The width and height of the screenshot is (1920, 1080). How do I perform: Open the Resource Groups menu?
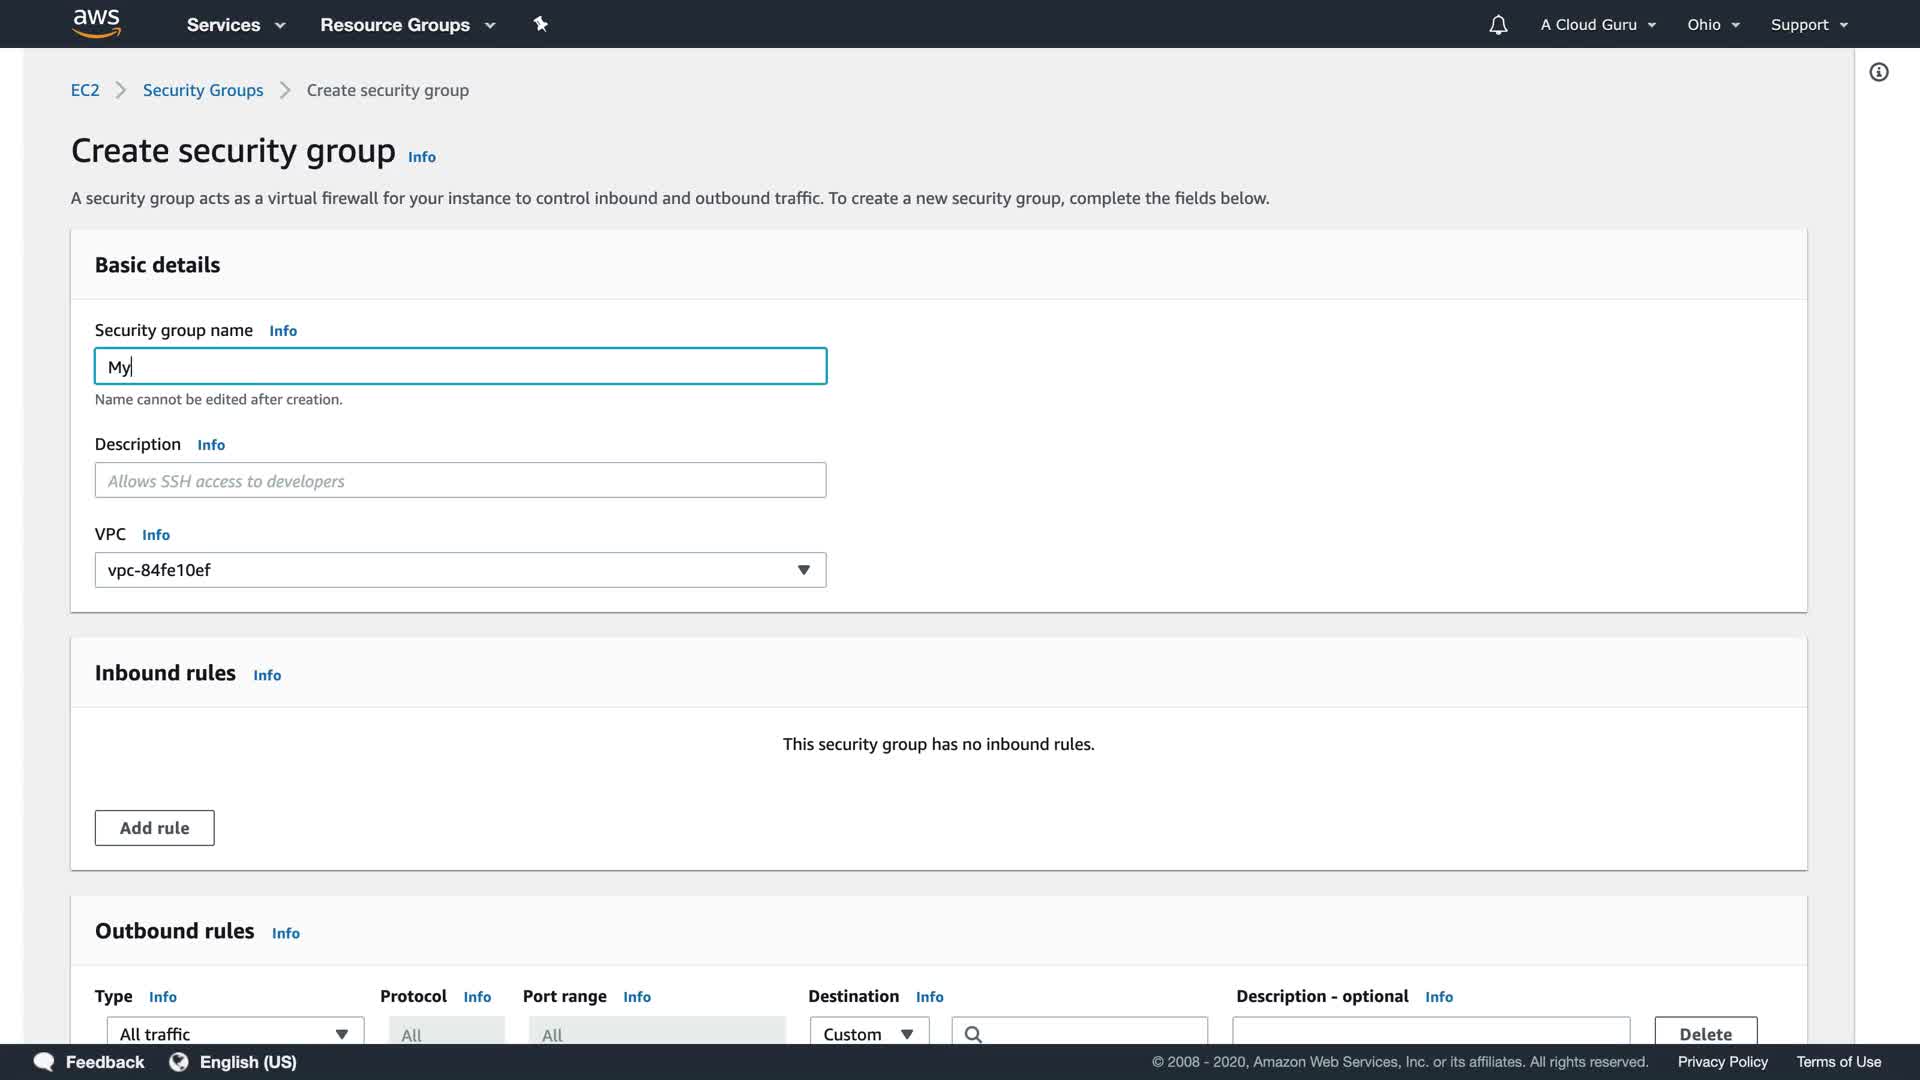(x=407, y=25)
